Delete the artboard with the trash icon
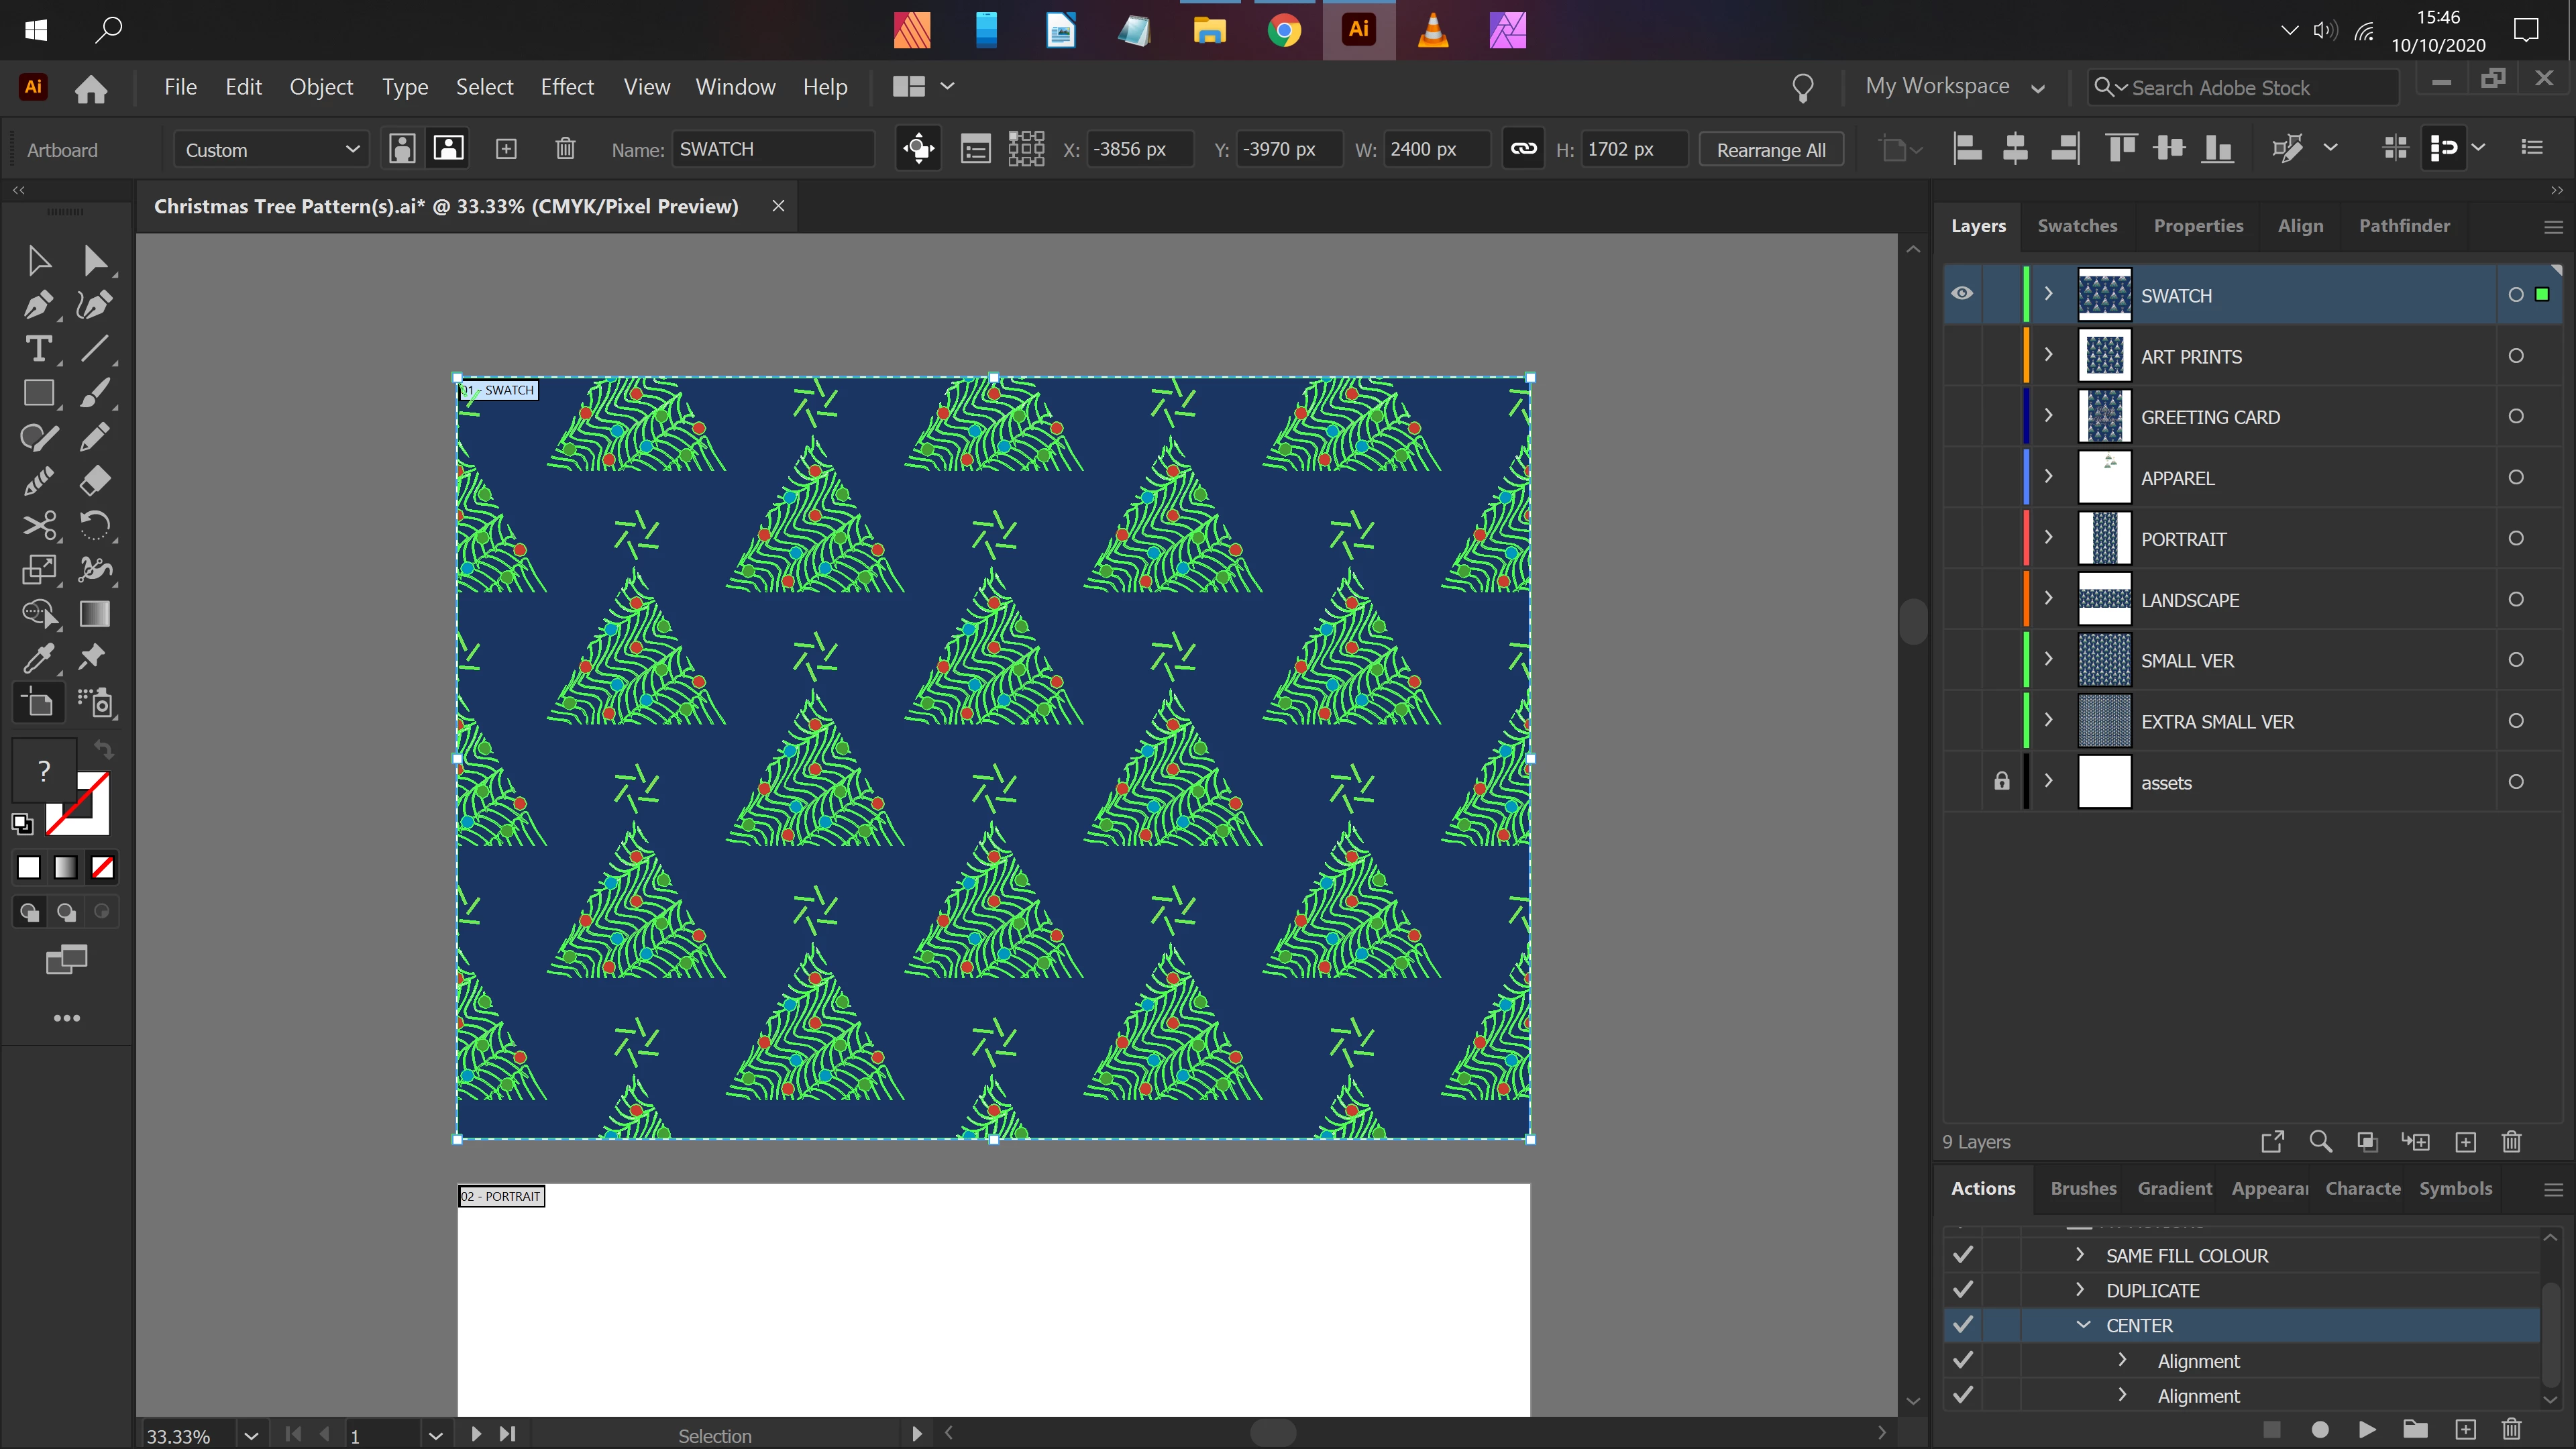Viewport: 2576px width, 1449px height. point(565,149)
